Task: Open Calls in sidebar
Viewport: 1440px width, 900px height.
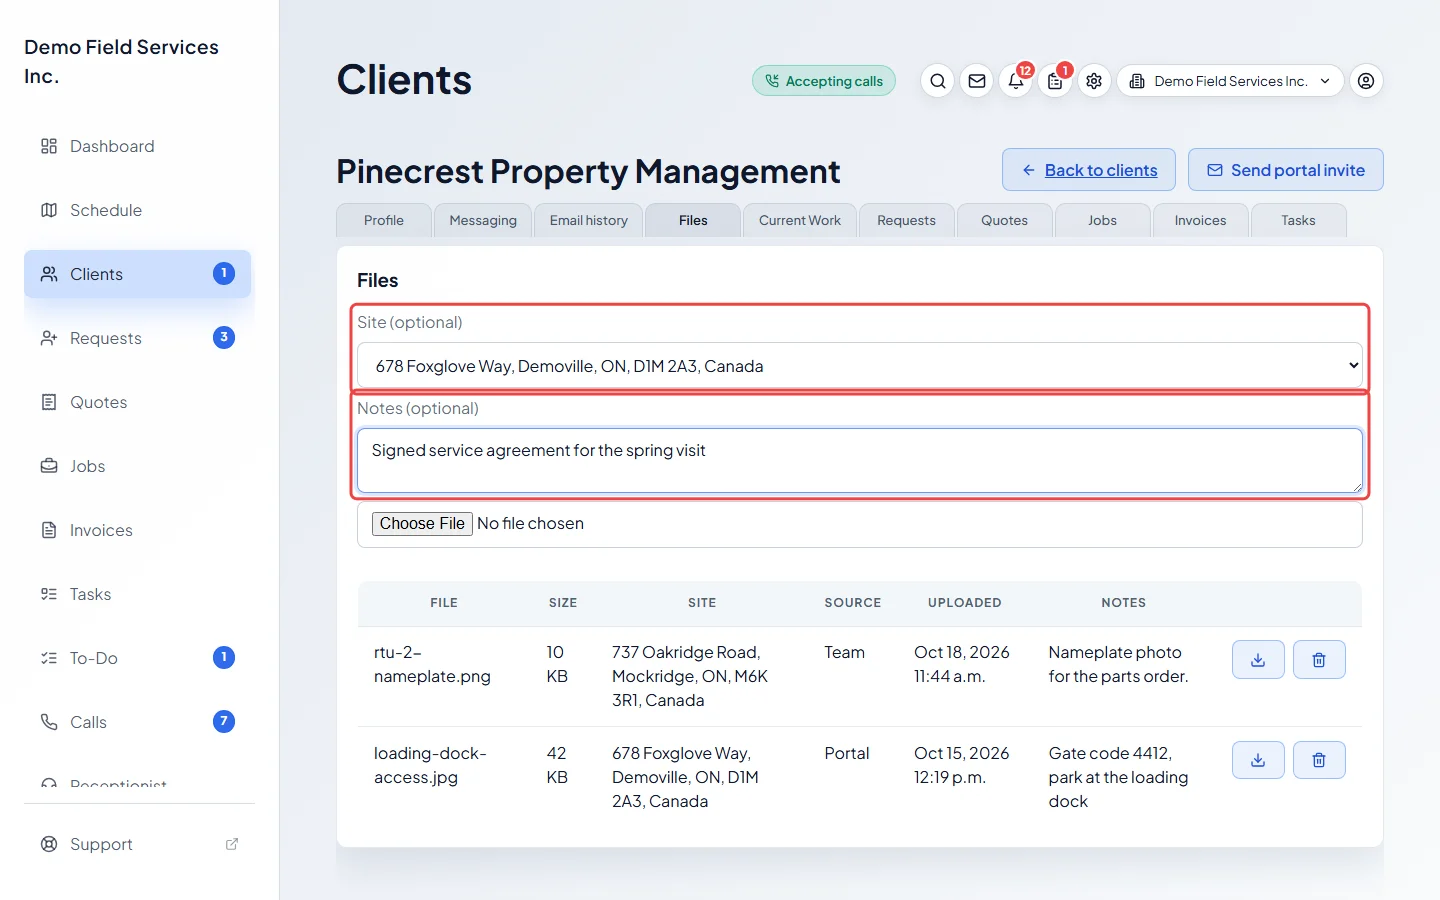Action: coord(138,722)
